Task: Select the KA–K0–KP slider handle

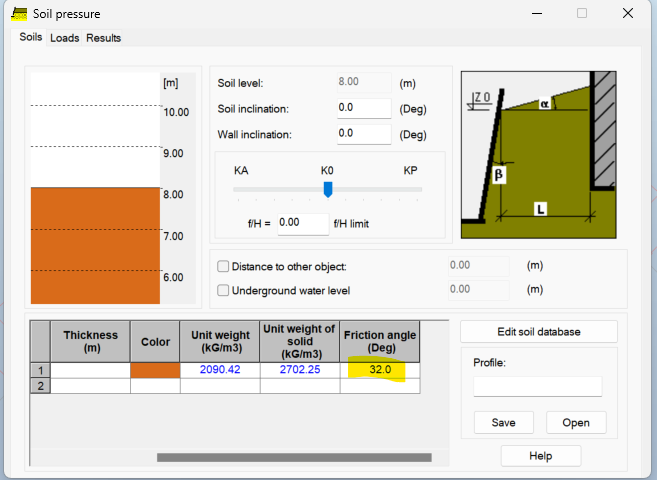Action: [328, 189]
